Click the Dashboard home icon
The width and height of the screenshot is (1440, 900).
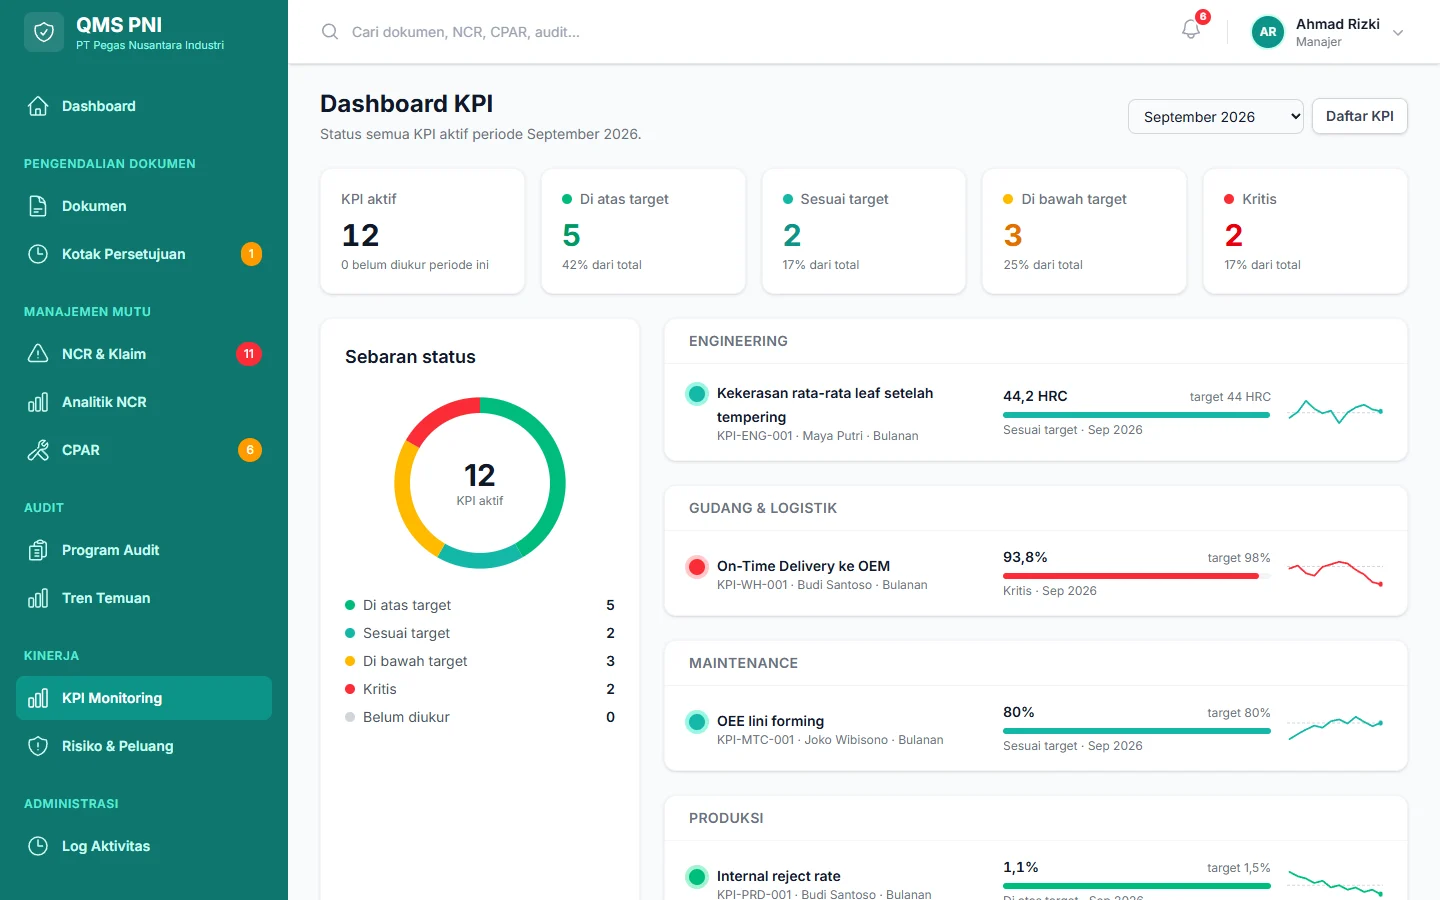pos(38,106)
